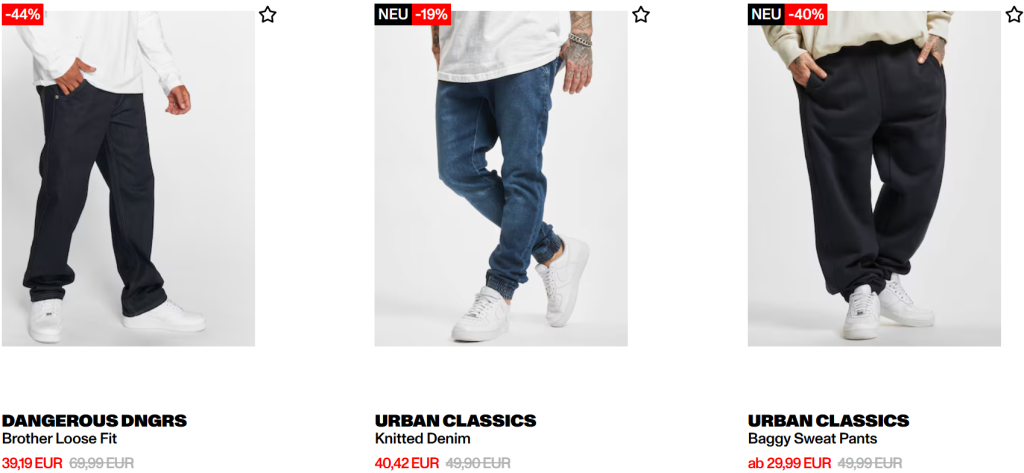This screenshot has height=473, width=1024.
Task: Select the Brother Loose Fit product title
Action: click(59, 439)
